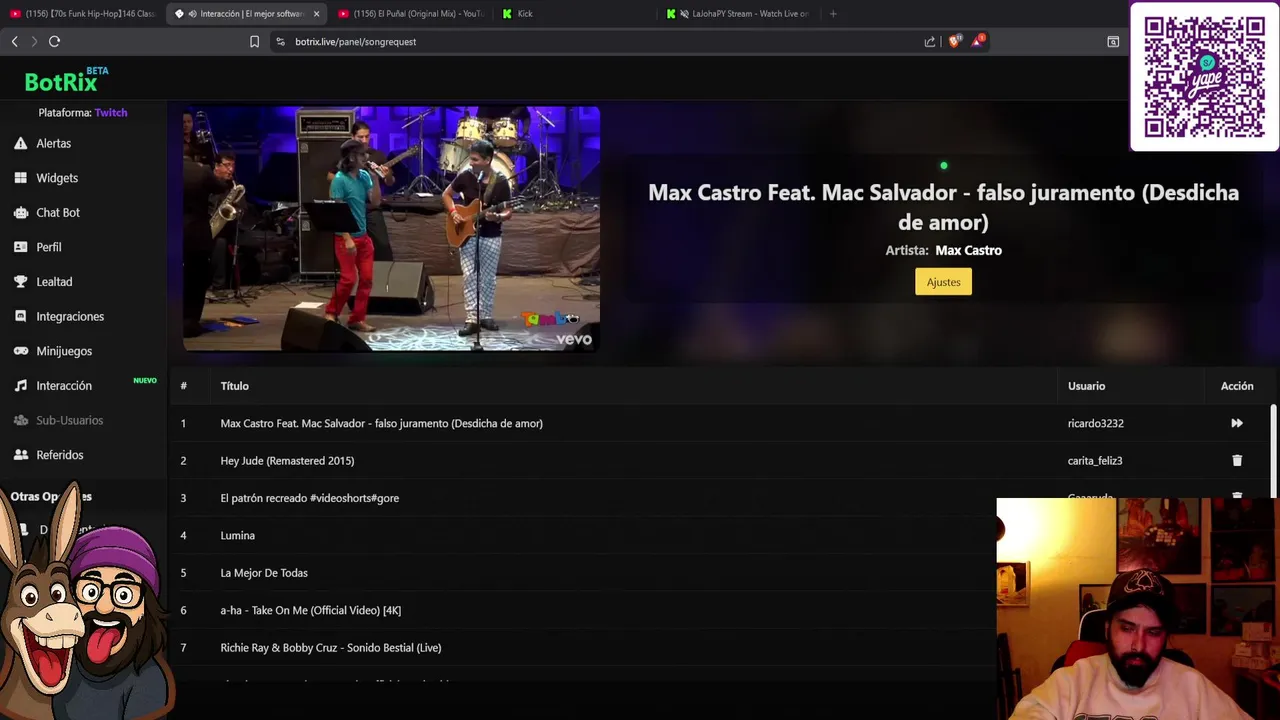The width and height of the screenshot is (1280, 720).
Task: Click the Perfil card icon
Action: point(20,247)
